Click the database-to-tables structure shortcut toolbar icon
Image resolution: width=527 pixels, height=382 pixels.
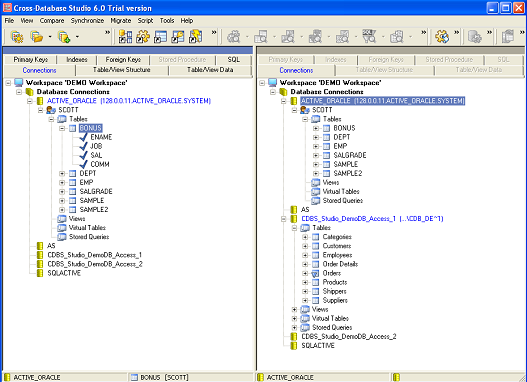point(125,36)
